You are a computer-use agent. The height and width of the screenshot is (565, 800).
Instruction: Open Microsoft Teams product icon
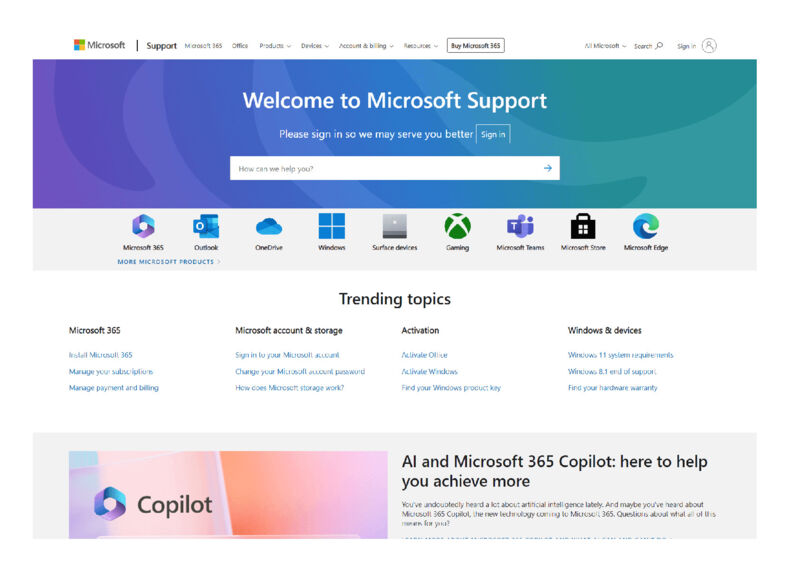point(520,226)
